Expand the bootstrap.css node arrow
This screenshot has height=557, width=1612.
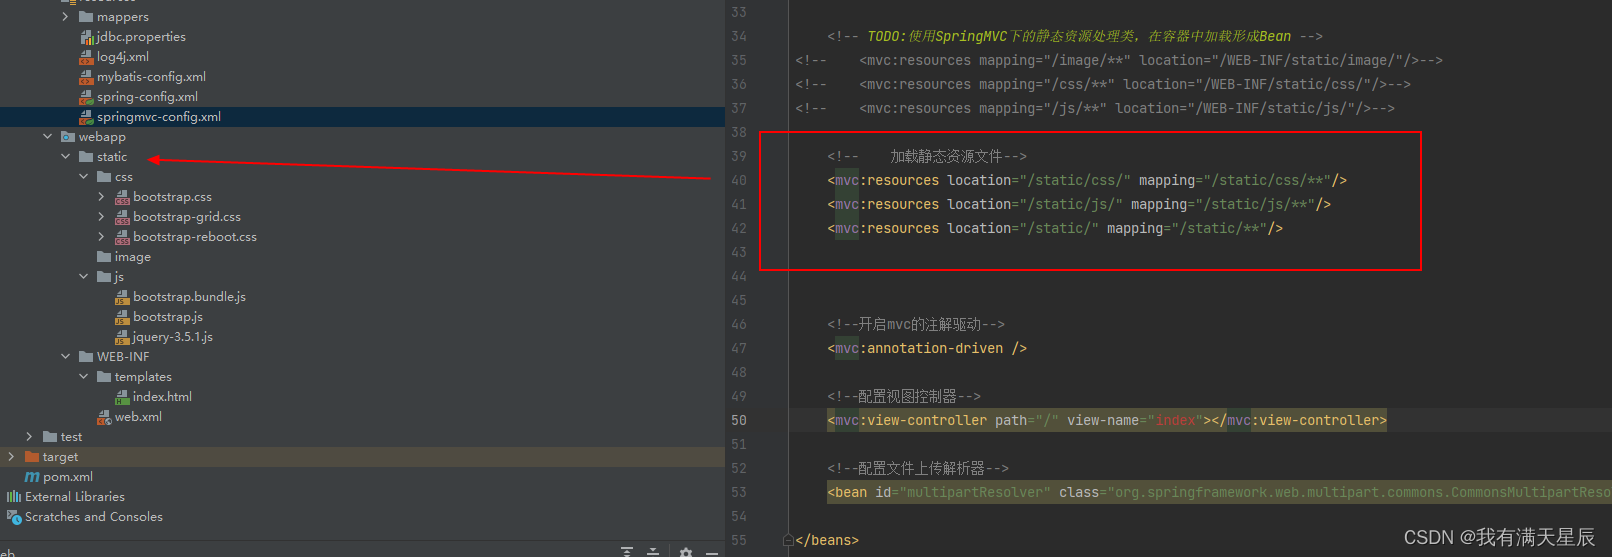[x=102, y=196]
